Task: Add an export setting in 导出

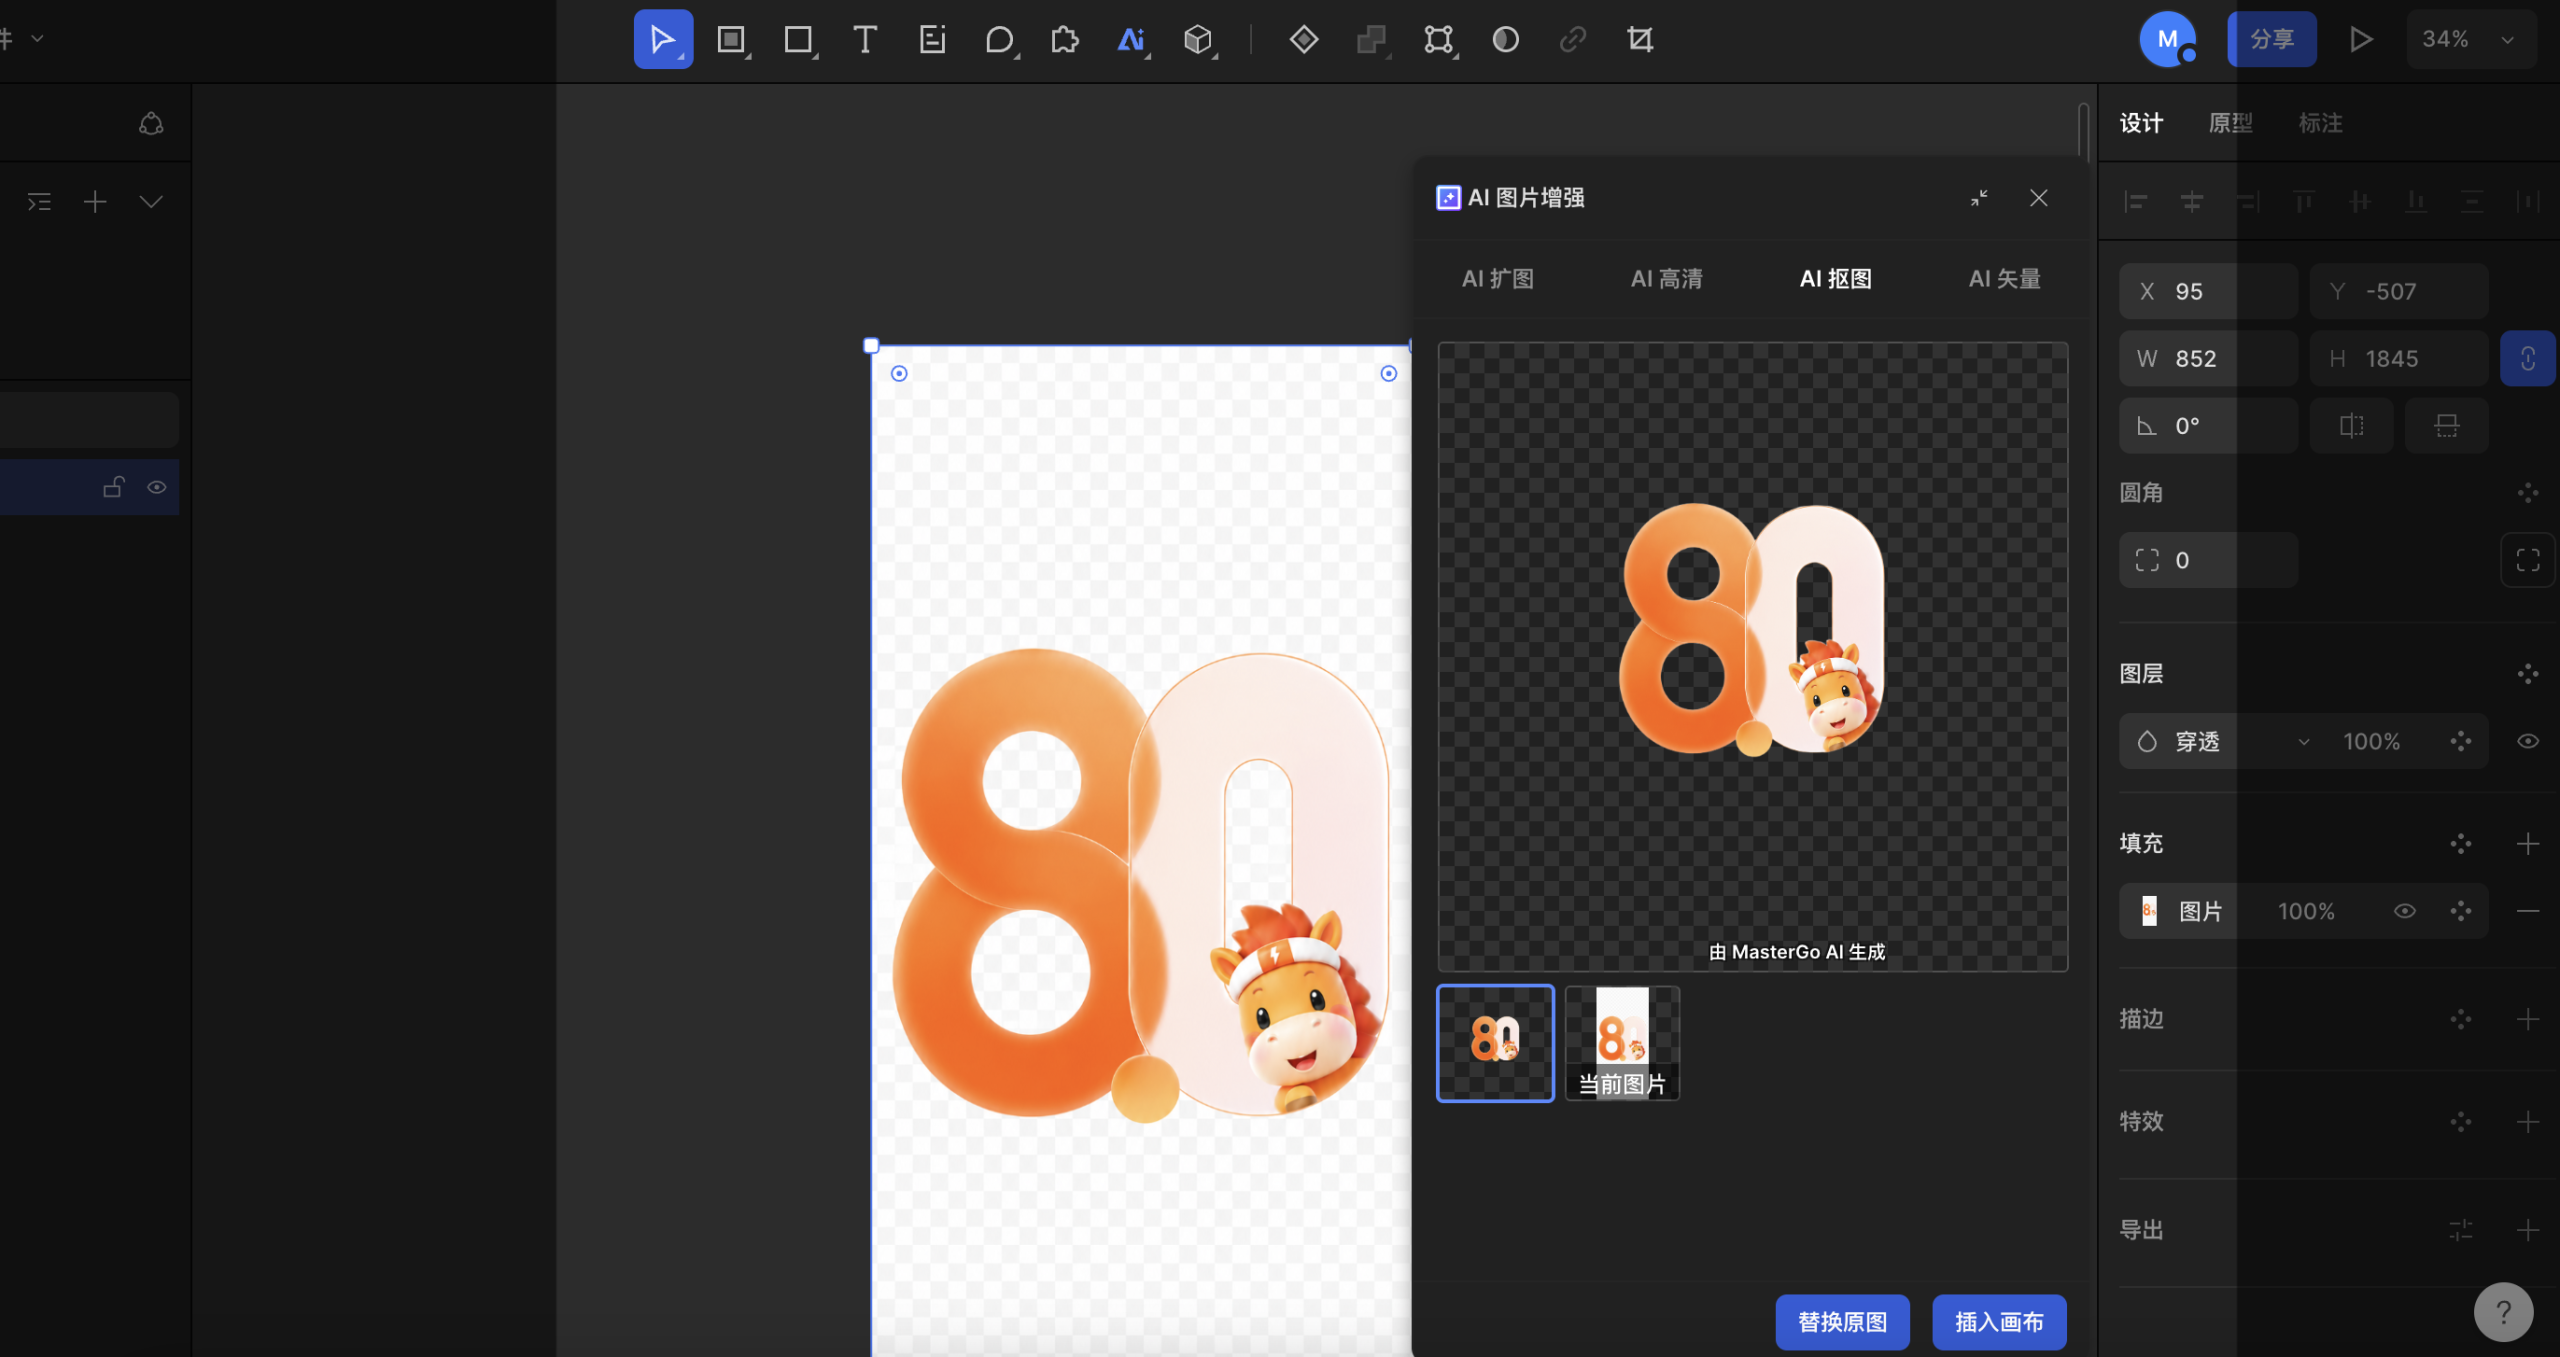Action: pyautogui.click(x=2527, y=1230)
